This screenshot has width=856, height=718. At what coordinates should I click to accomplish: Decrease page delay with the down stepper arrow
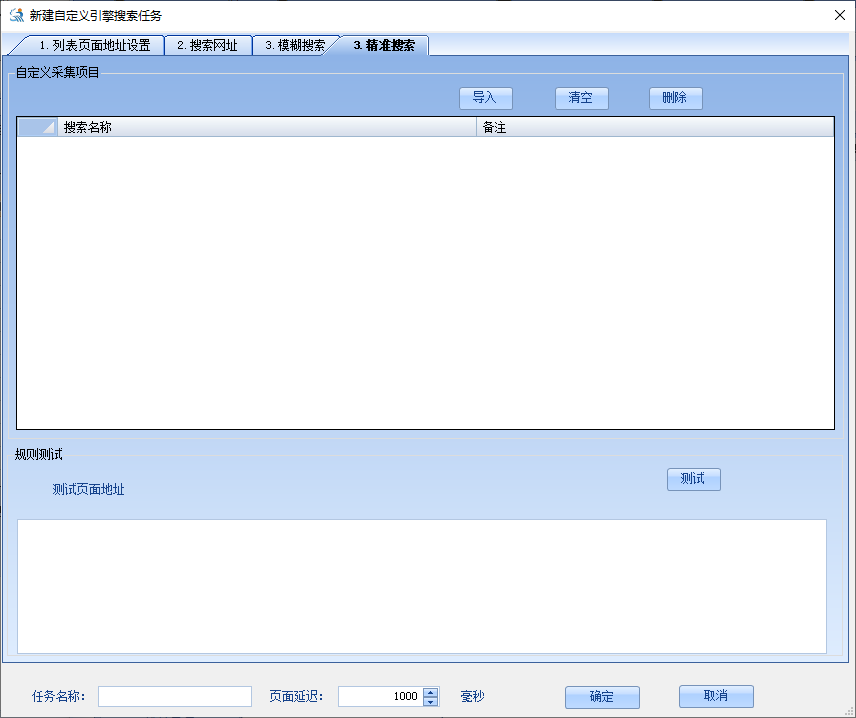pos(430,701)
